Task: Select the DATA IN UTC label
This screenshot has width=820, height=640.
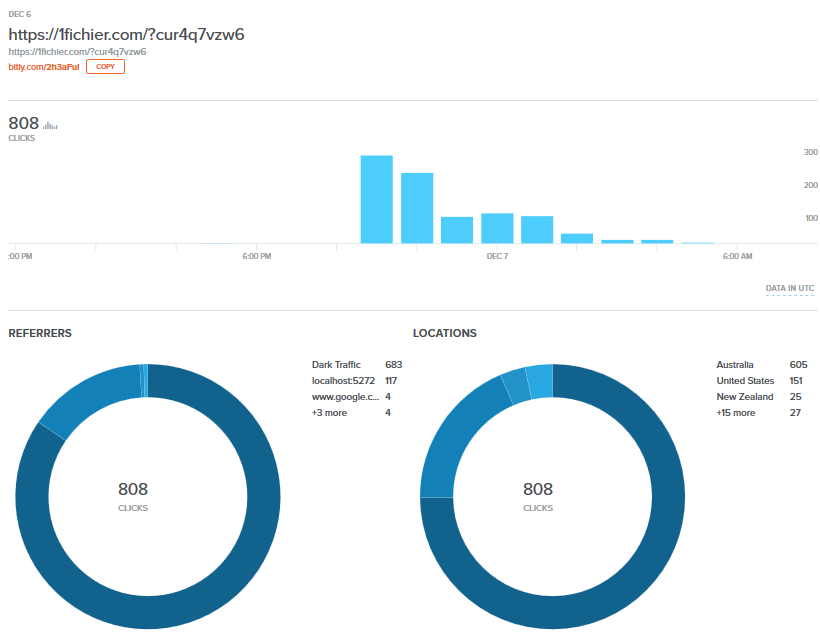Action: tap(790, 288)
